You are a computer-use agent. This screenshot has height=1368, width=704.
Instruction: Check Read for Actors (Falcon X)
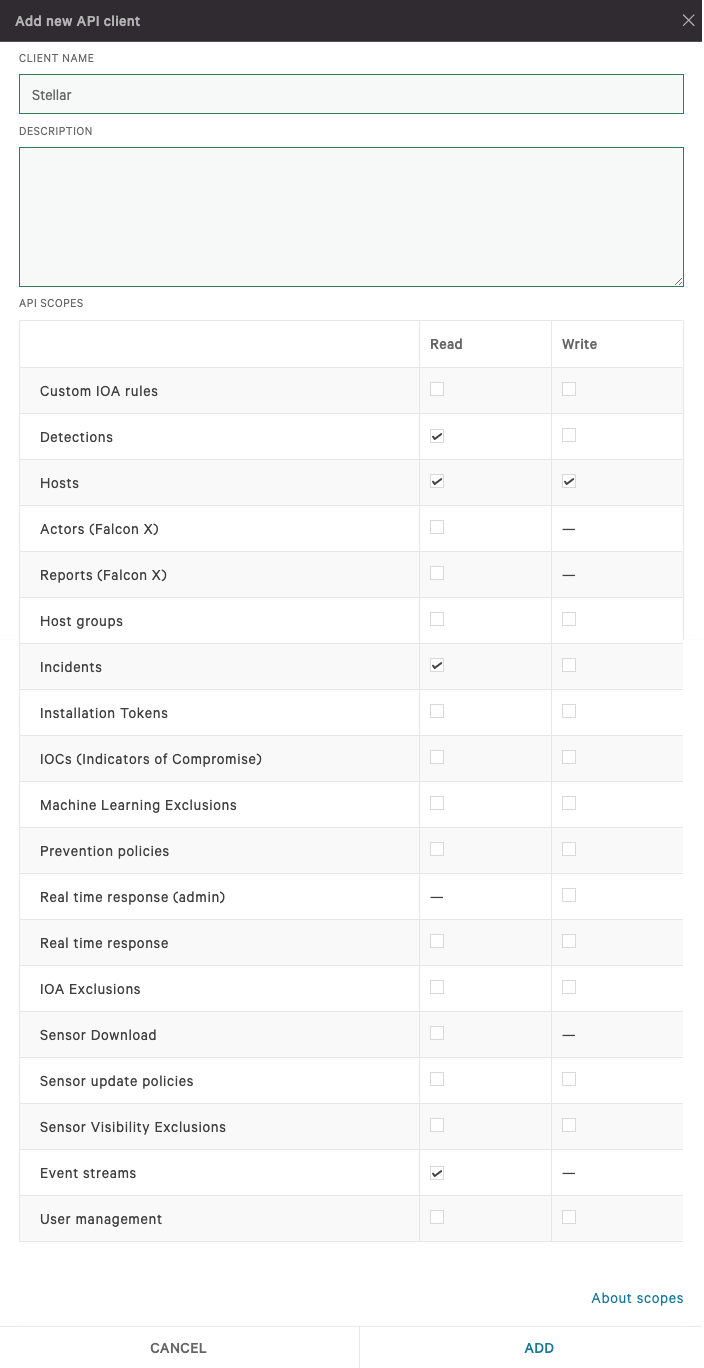click(x=437, y=527)
